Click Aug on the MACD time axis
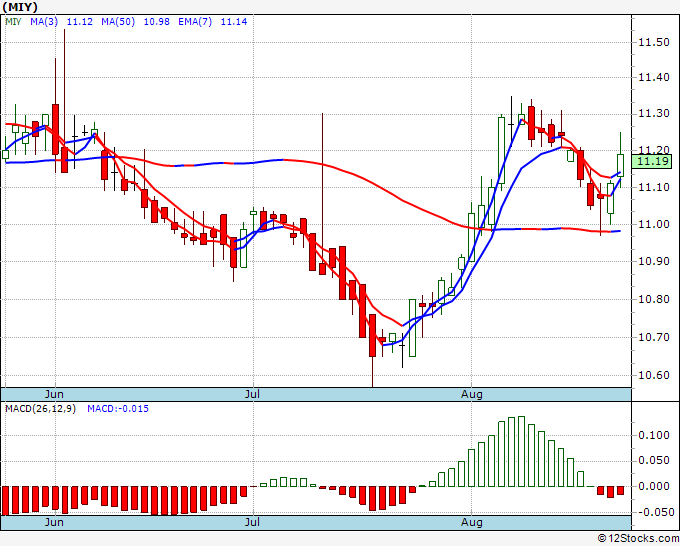The height and width of the screenshot is (546, 680). (471, 522)
